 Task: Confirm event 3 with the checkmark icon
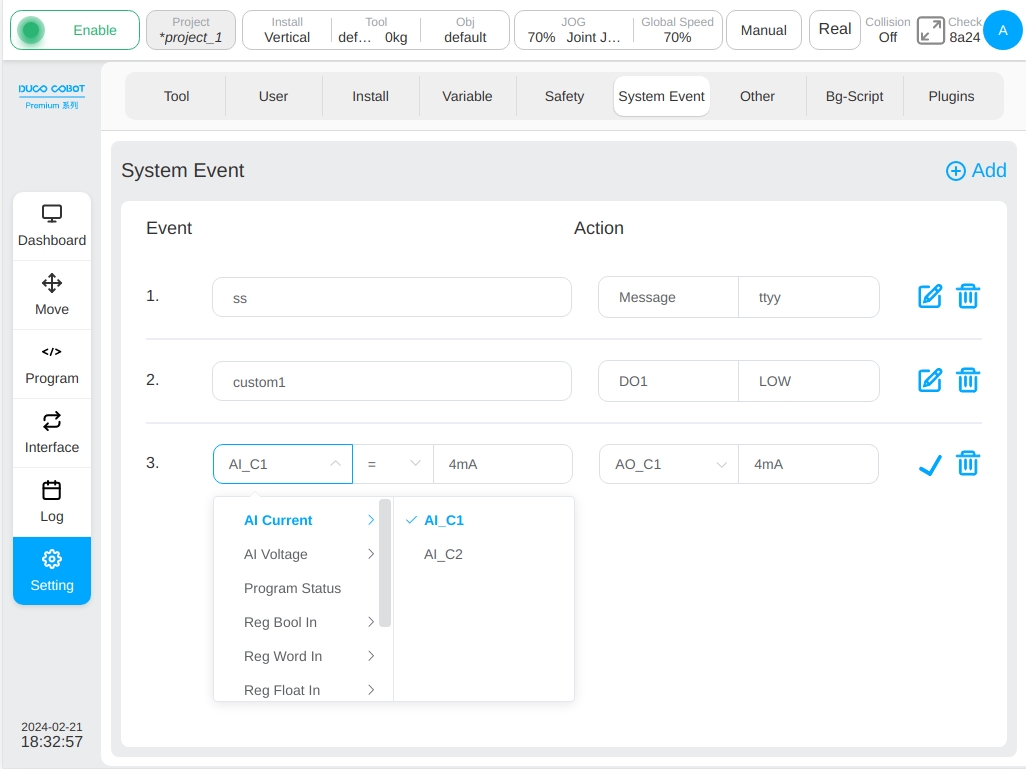[929, 464]
